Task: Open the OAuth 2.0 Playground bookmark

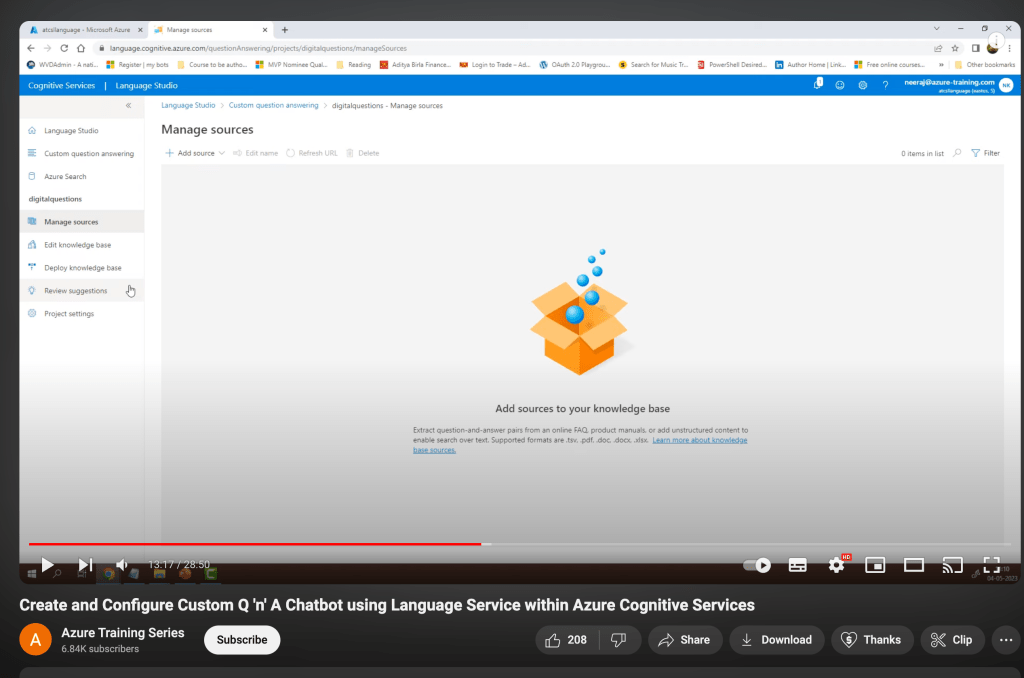Action: [x=575, y=65]
